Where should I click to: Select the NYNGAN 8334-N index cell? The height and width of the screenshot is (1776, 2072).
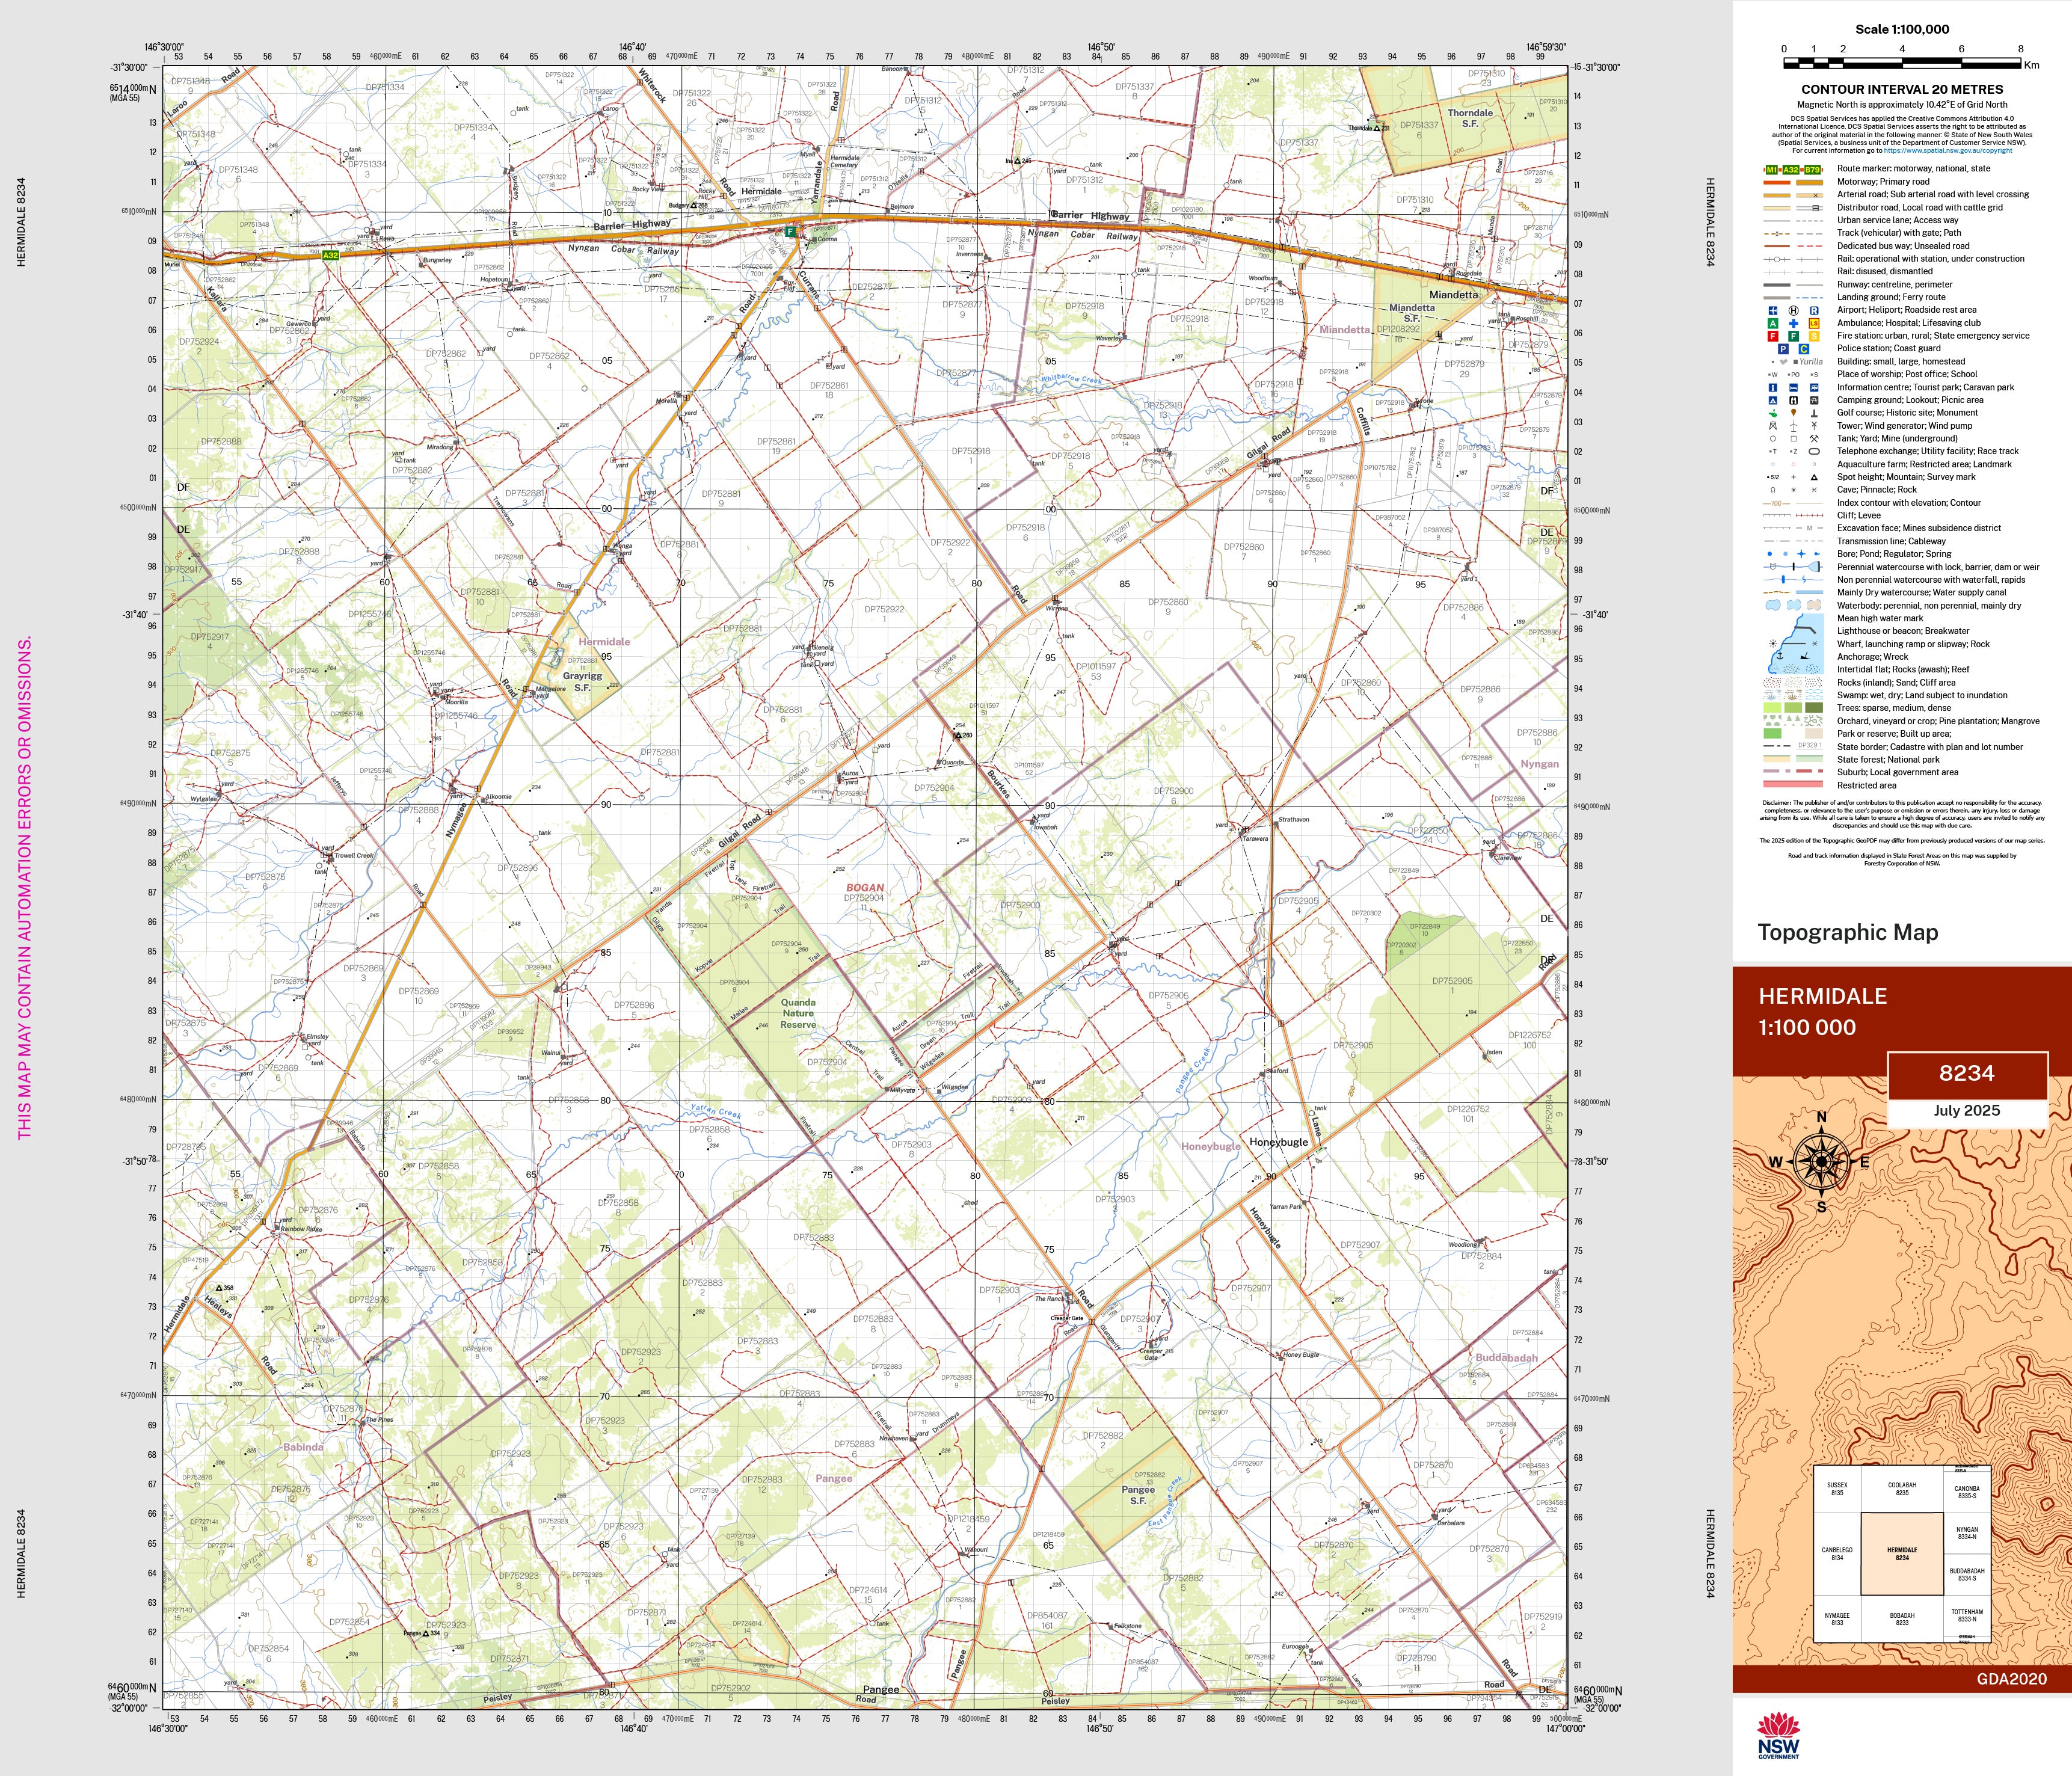[1967, 1533]
